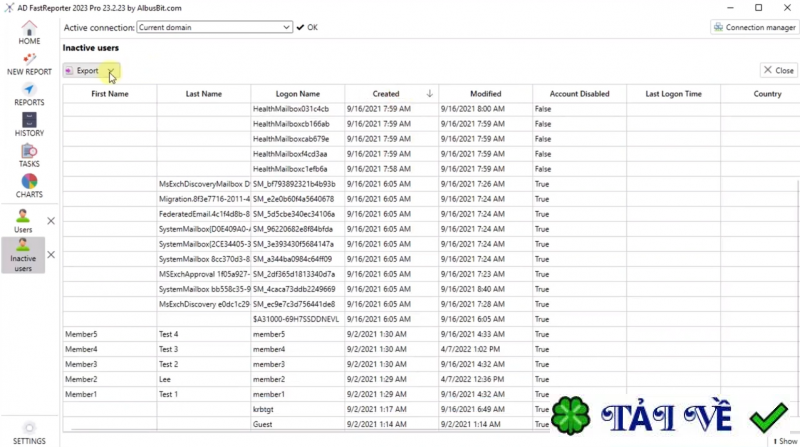The width and height of the screenshot is (800, 447).
Task: Select the SM_4caca73ddb2249669 logon name
Action: click(297, 289)
